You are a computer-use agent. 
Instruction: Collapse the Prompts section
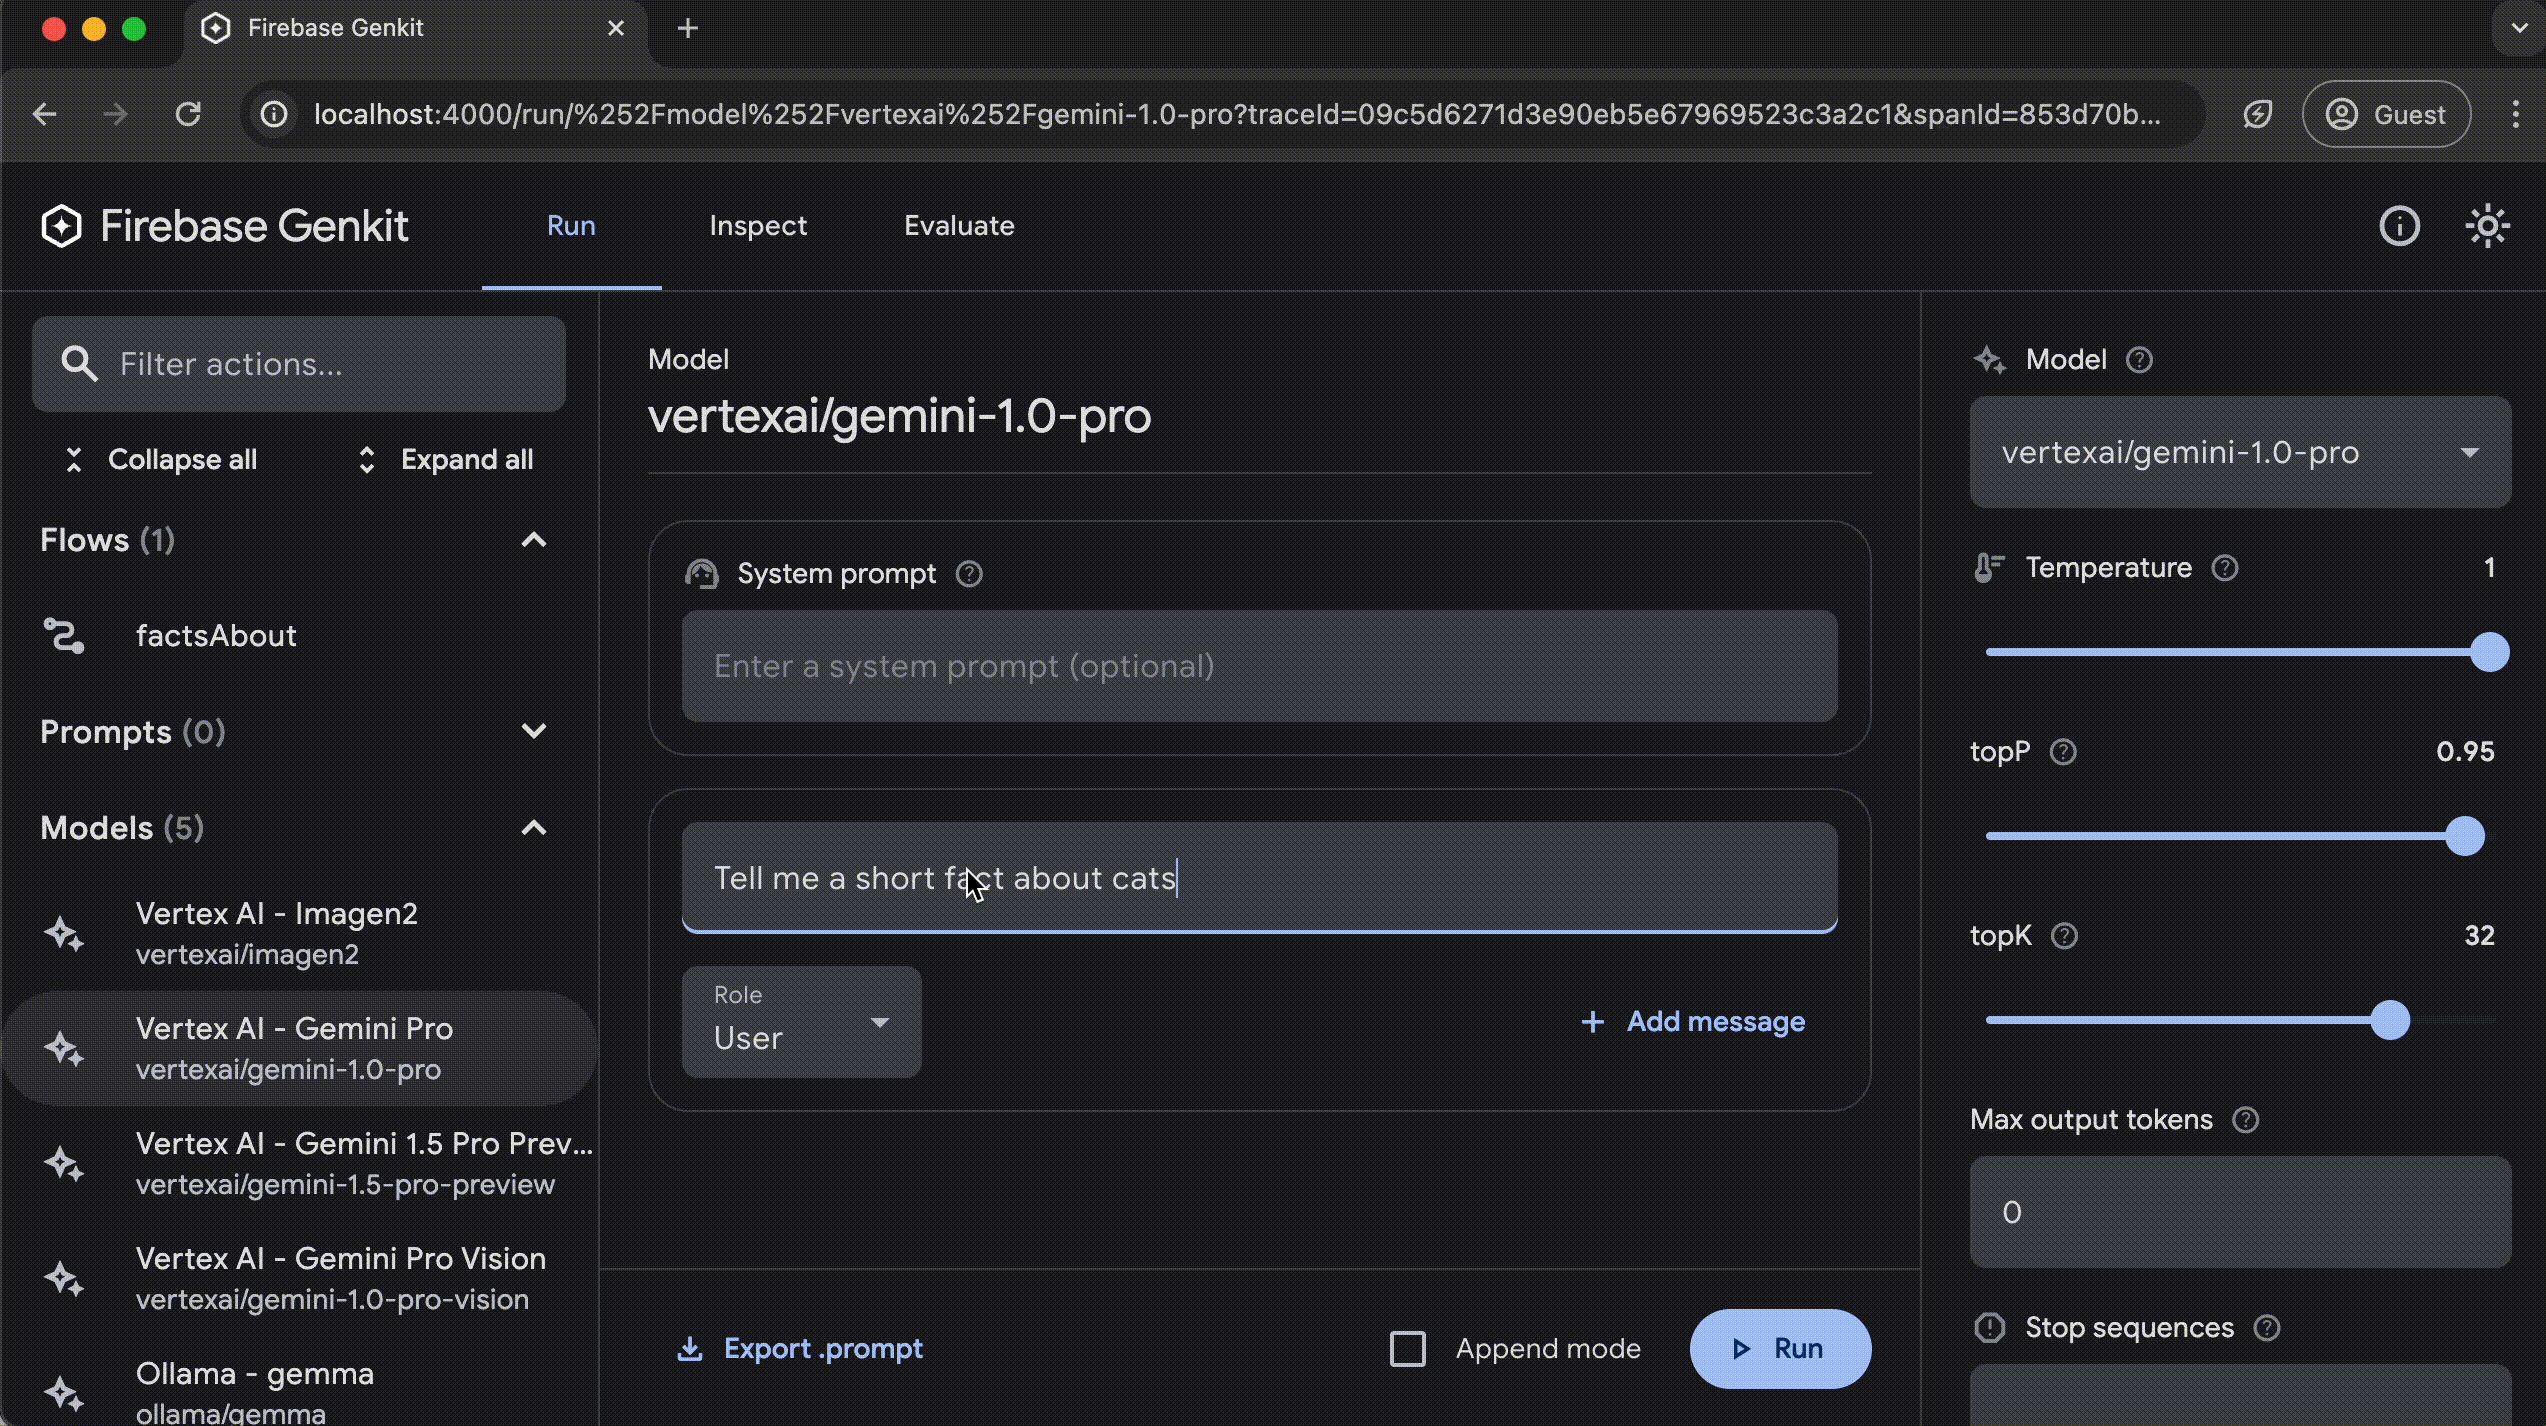(x=532, y=730)
